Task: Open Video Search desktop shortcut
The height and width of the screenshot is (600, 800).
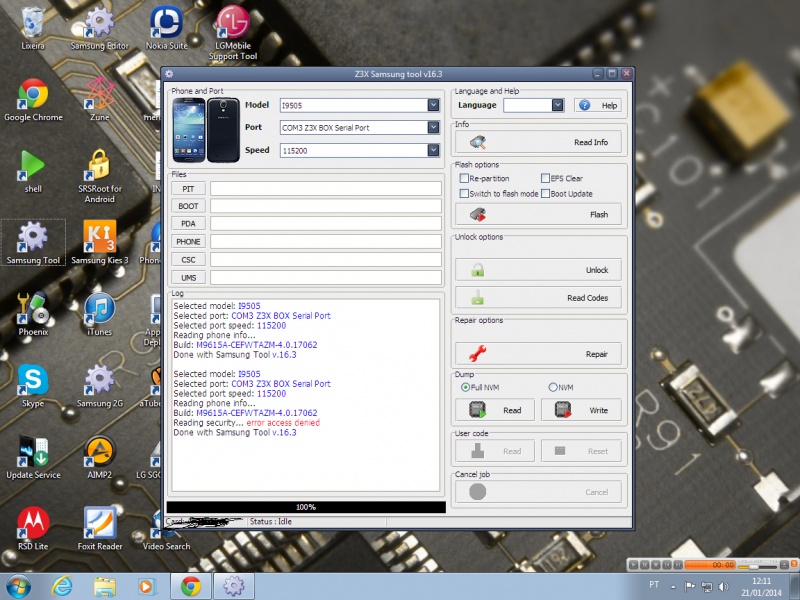Action: tap(166, 531)
